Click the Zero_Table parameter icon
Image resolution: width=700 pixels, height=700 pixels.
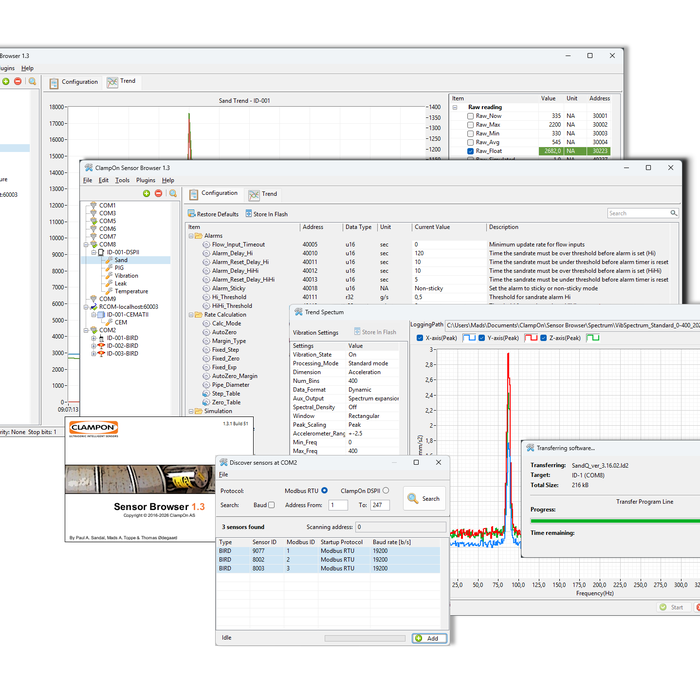[x=206, y=402]
